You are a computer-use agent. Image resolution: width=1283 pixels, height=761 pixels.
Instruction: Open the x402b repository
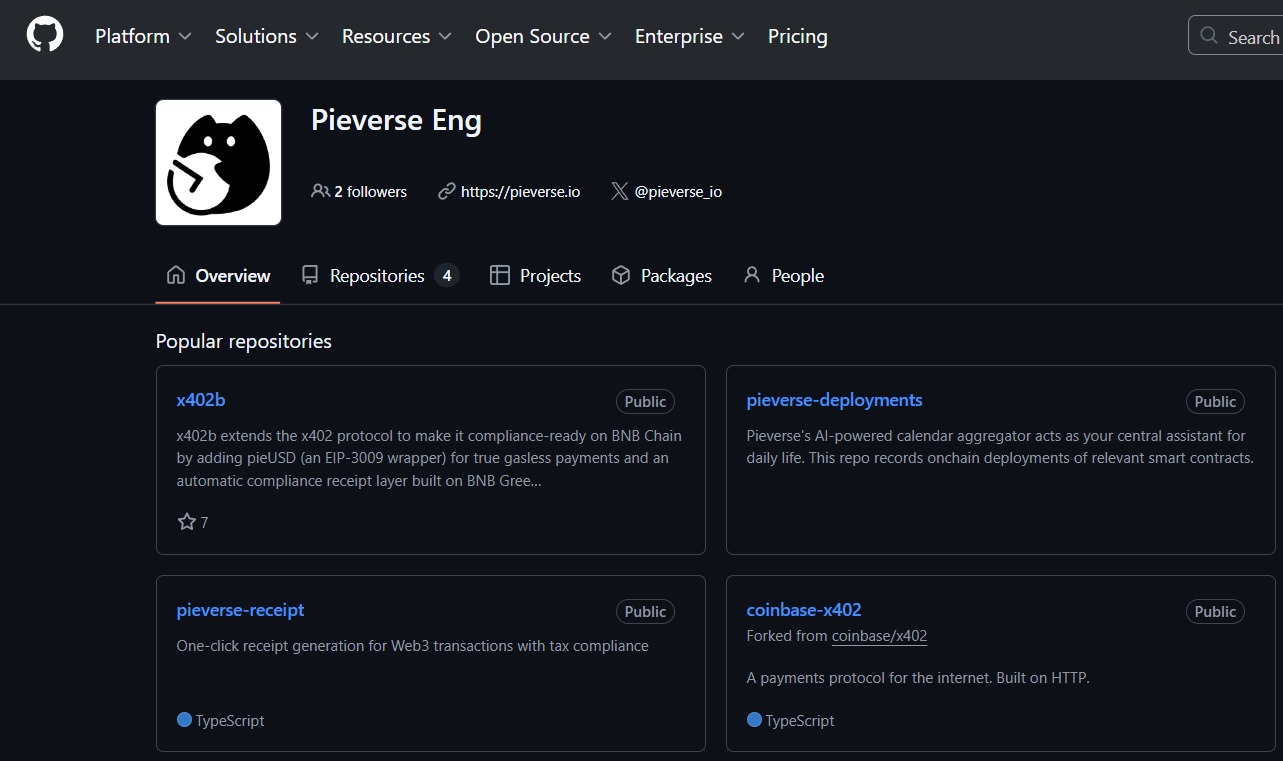click(201, 400)
